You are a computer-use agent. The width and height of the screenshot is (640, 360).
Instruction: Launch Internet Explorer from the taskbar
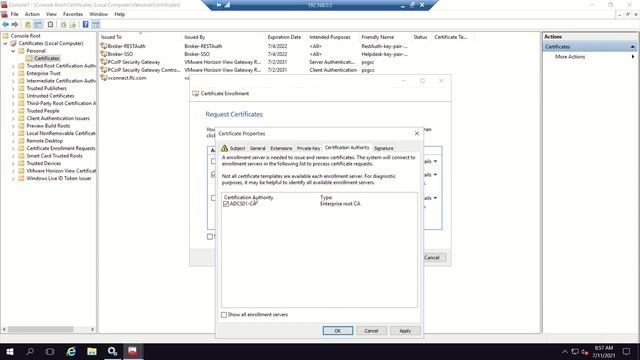[71, 351]
